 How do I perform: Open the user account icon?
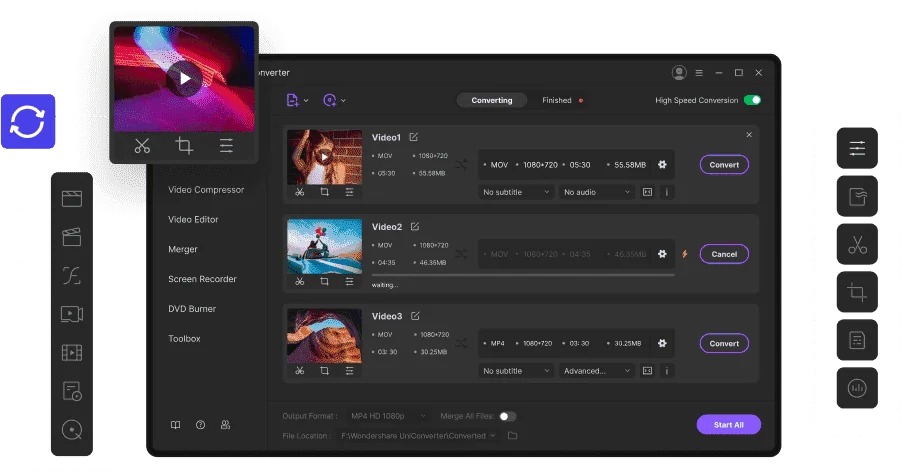tap(679, 73)
